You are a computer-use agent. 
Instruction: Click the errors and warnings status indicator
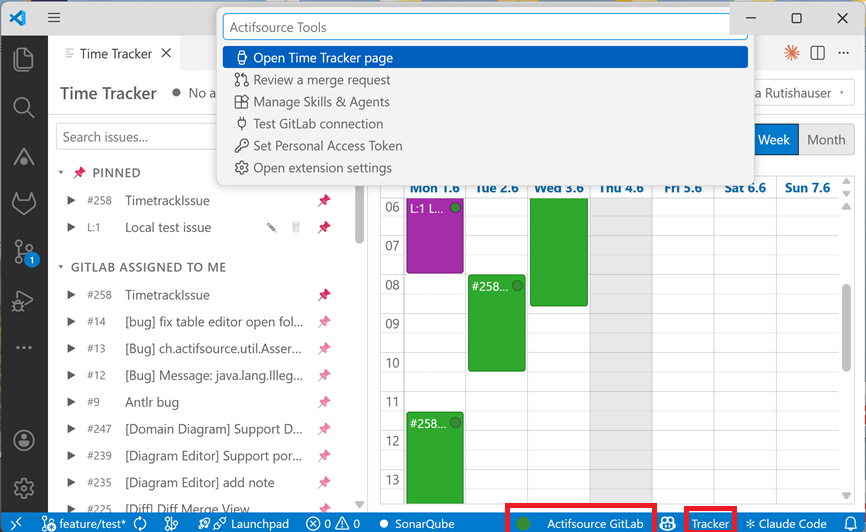pos(333,523)
